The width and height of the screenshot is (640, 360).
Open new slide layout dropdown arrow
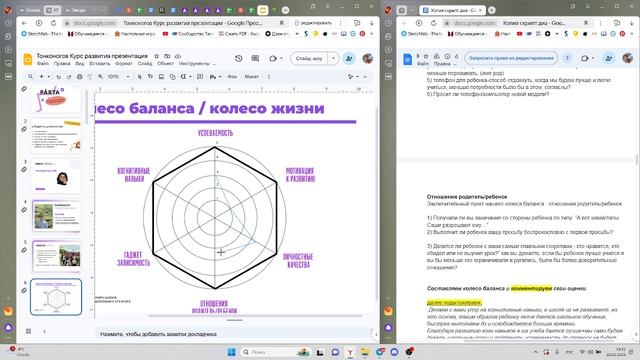[x=49, y=76]
